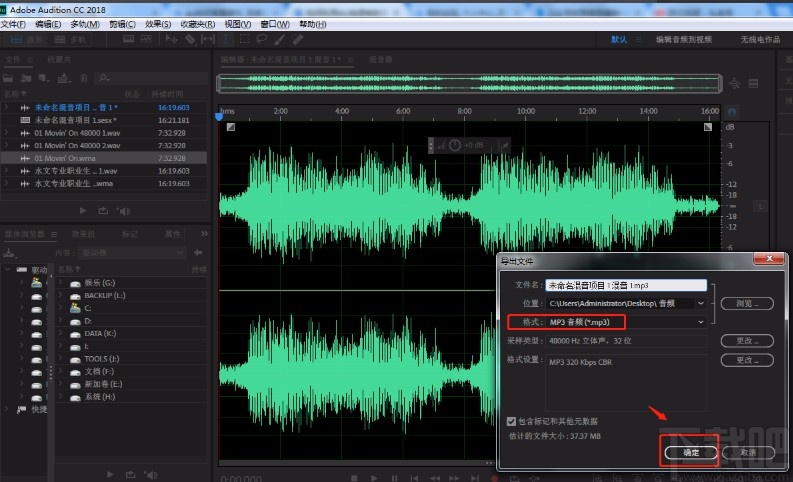Expand the 娱乐 (G:) drive
This screenshot has width=793, height=482.
[61, 282]
